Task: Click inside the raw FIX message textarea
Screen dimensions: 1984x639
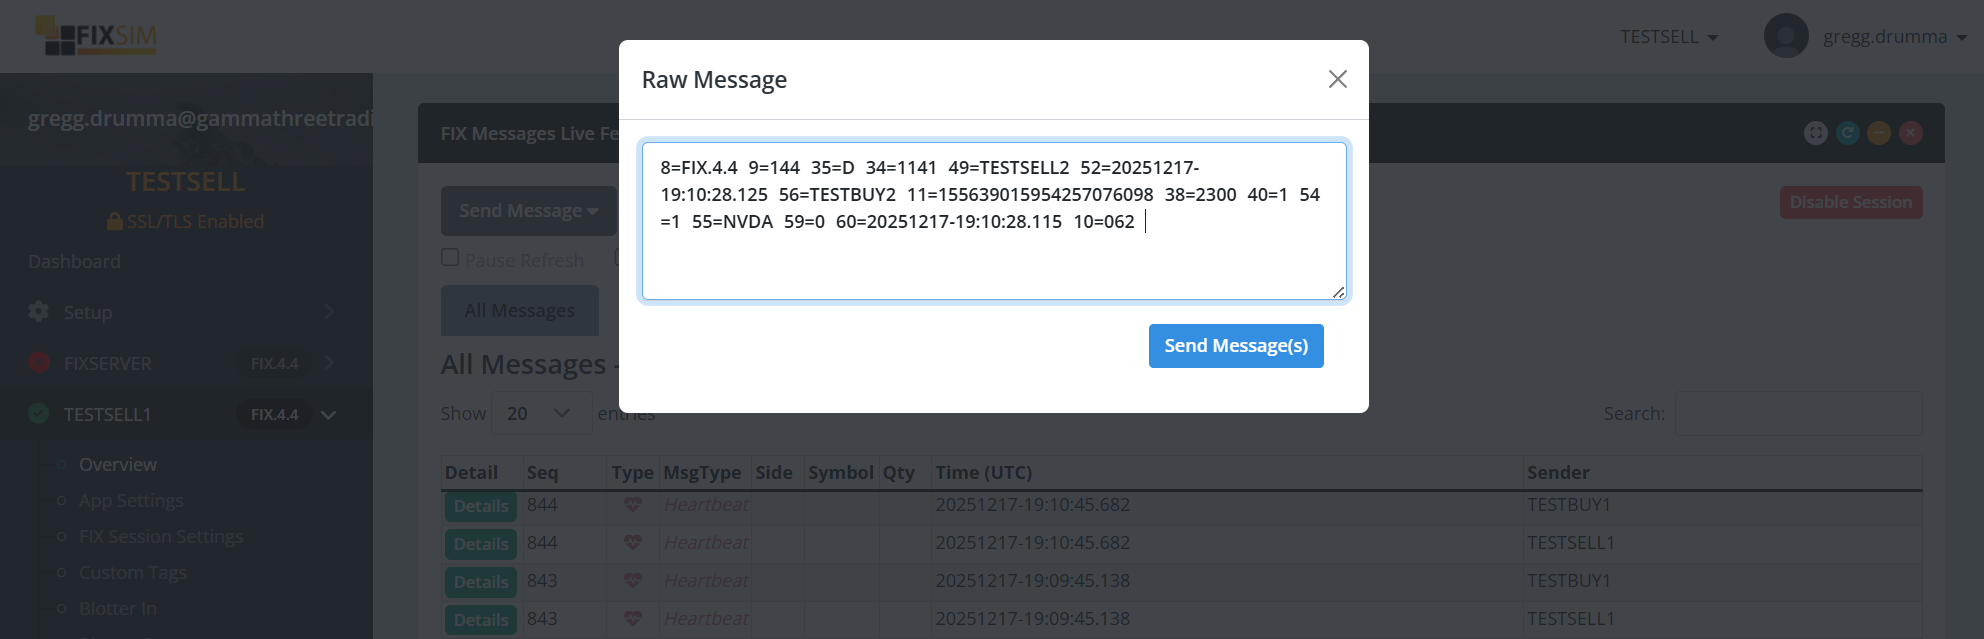Action: (993, 250)
